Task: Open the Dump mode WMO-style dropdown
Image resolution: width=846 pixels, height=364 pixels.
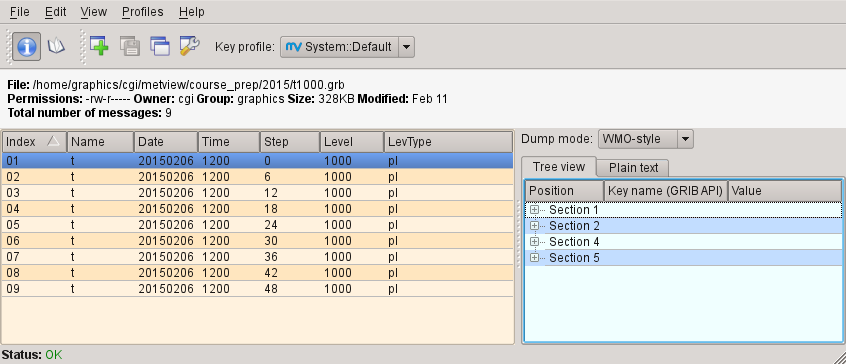Action: pyautogui.click(x=645, y=139)
